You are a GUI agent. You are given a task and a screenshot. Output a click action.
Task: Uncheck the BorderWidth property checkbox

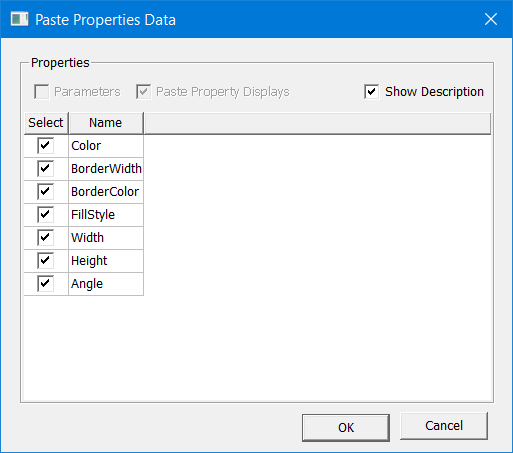45,169
